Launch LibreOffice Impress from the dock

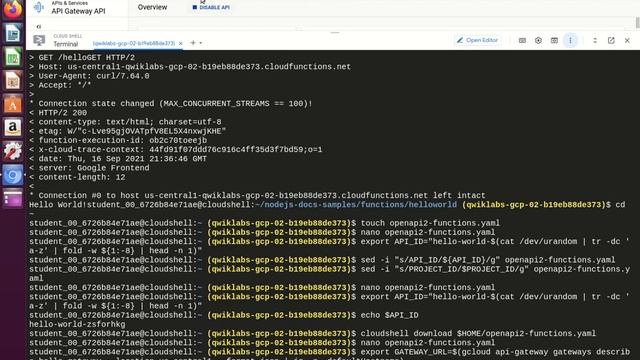coord(13,80)
